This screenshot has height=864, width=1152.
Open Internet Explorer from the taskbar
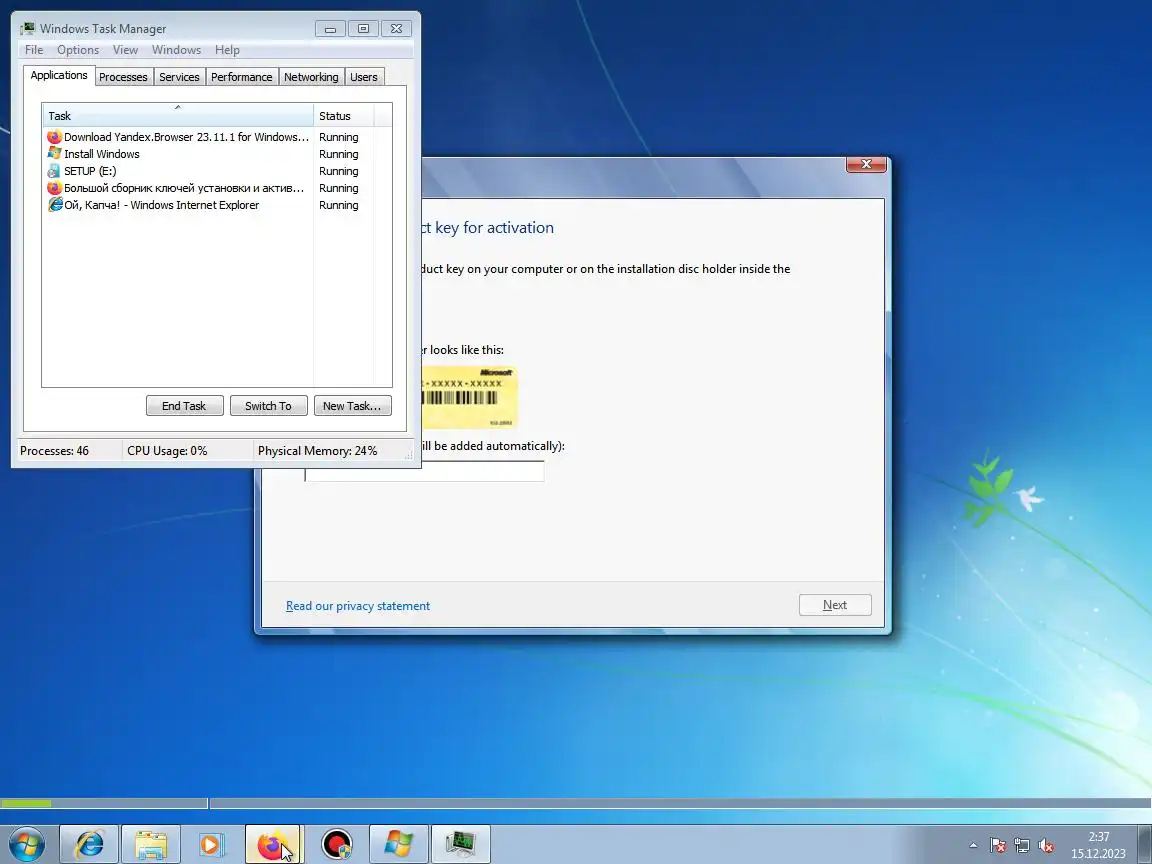[x=88, y=844]
